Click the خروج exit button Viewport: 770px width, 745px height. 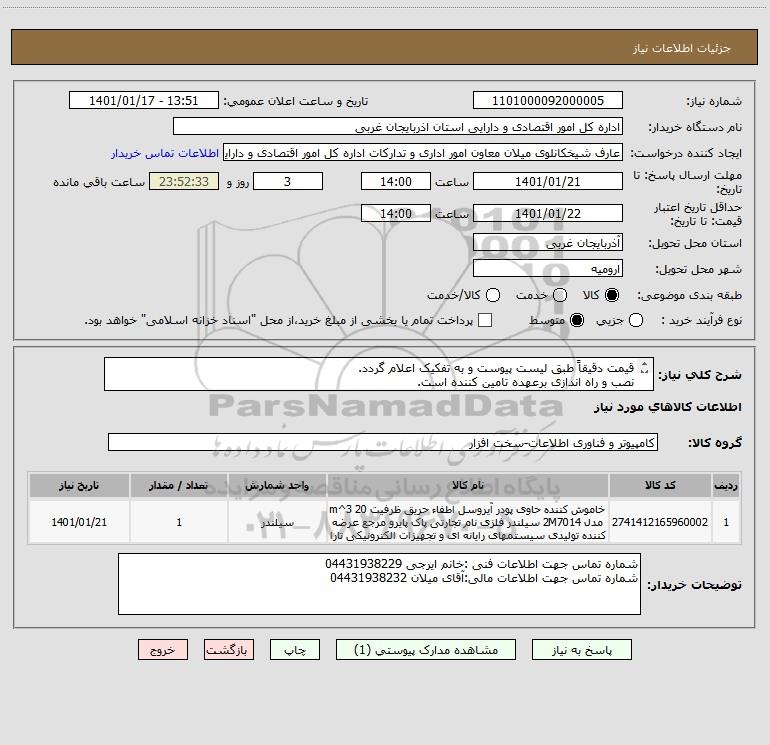point(163,650)
